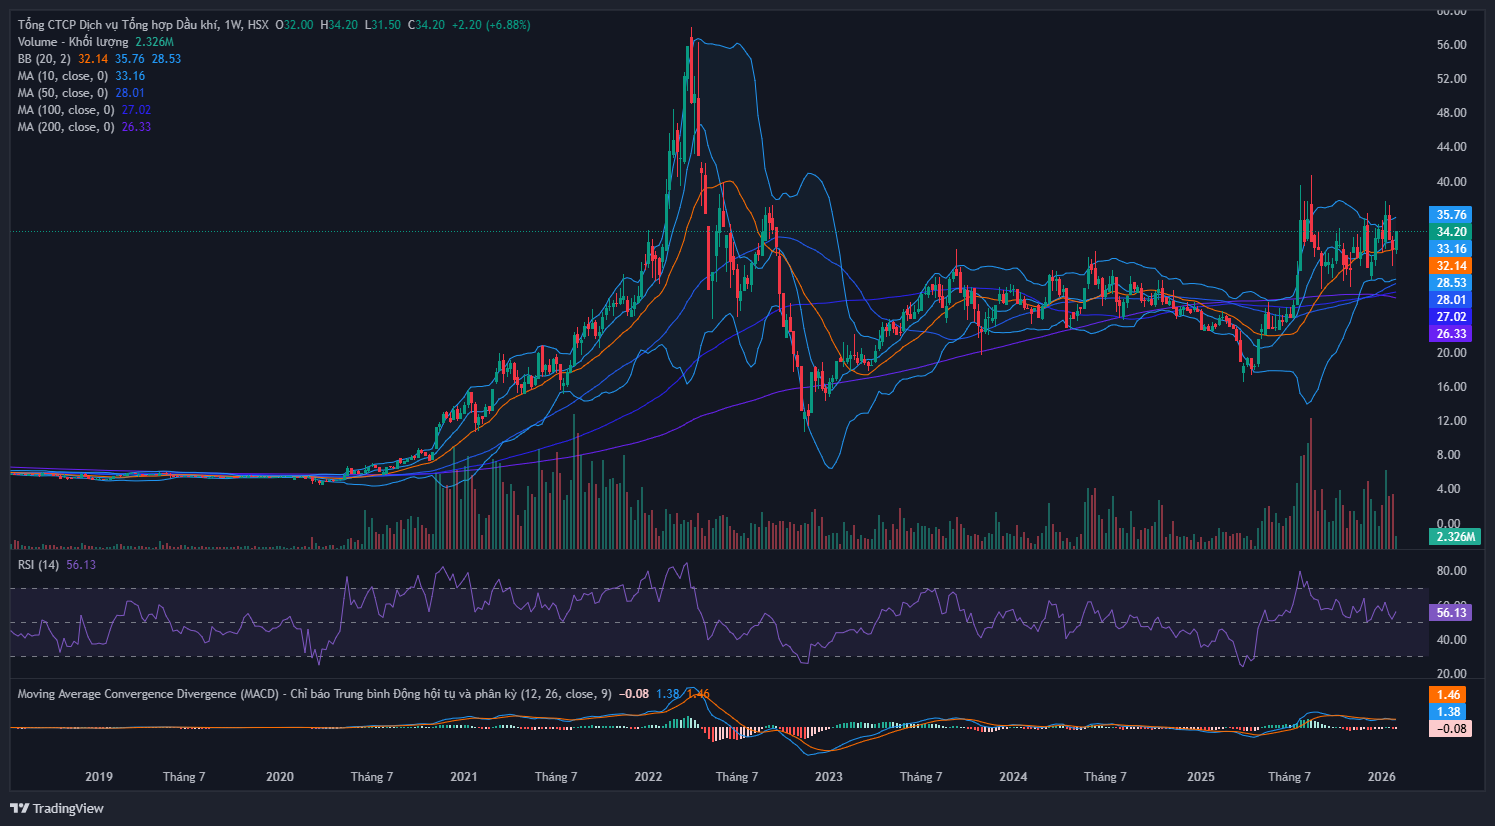Click the 2.326M volume axis label
1495x826 pixels.
coord(1454,537)
